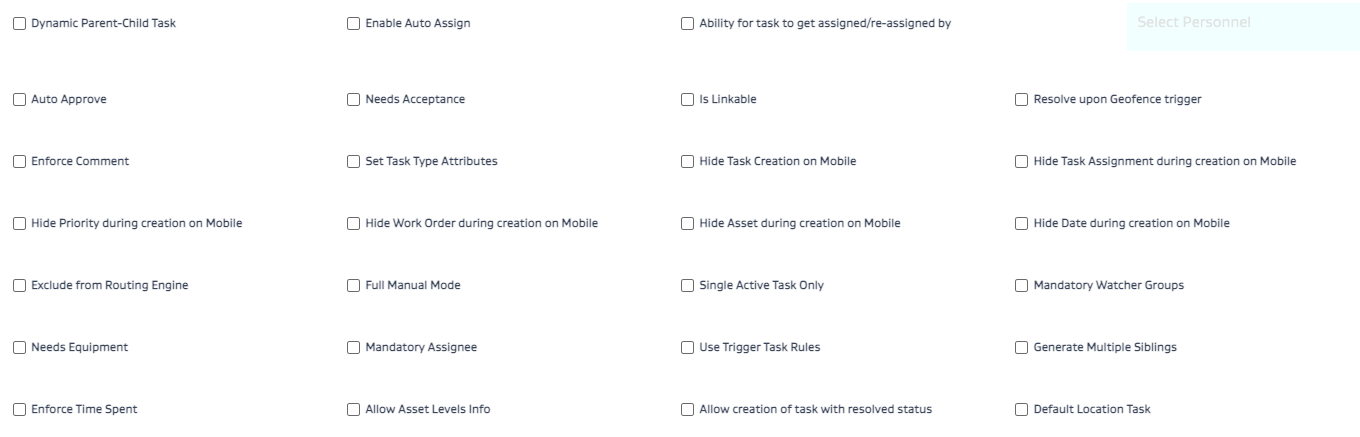
Task: Check Single Active Task Only
Action: [x=687, y=285]
